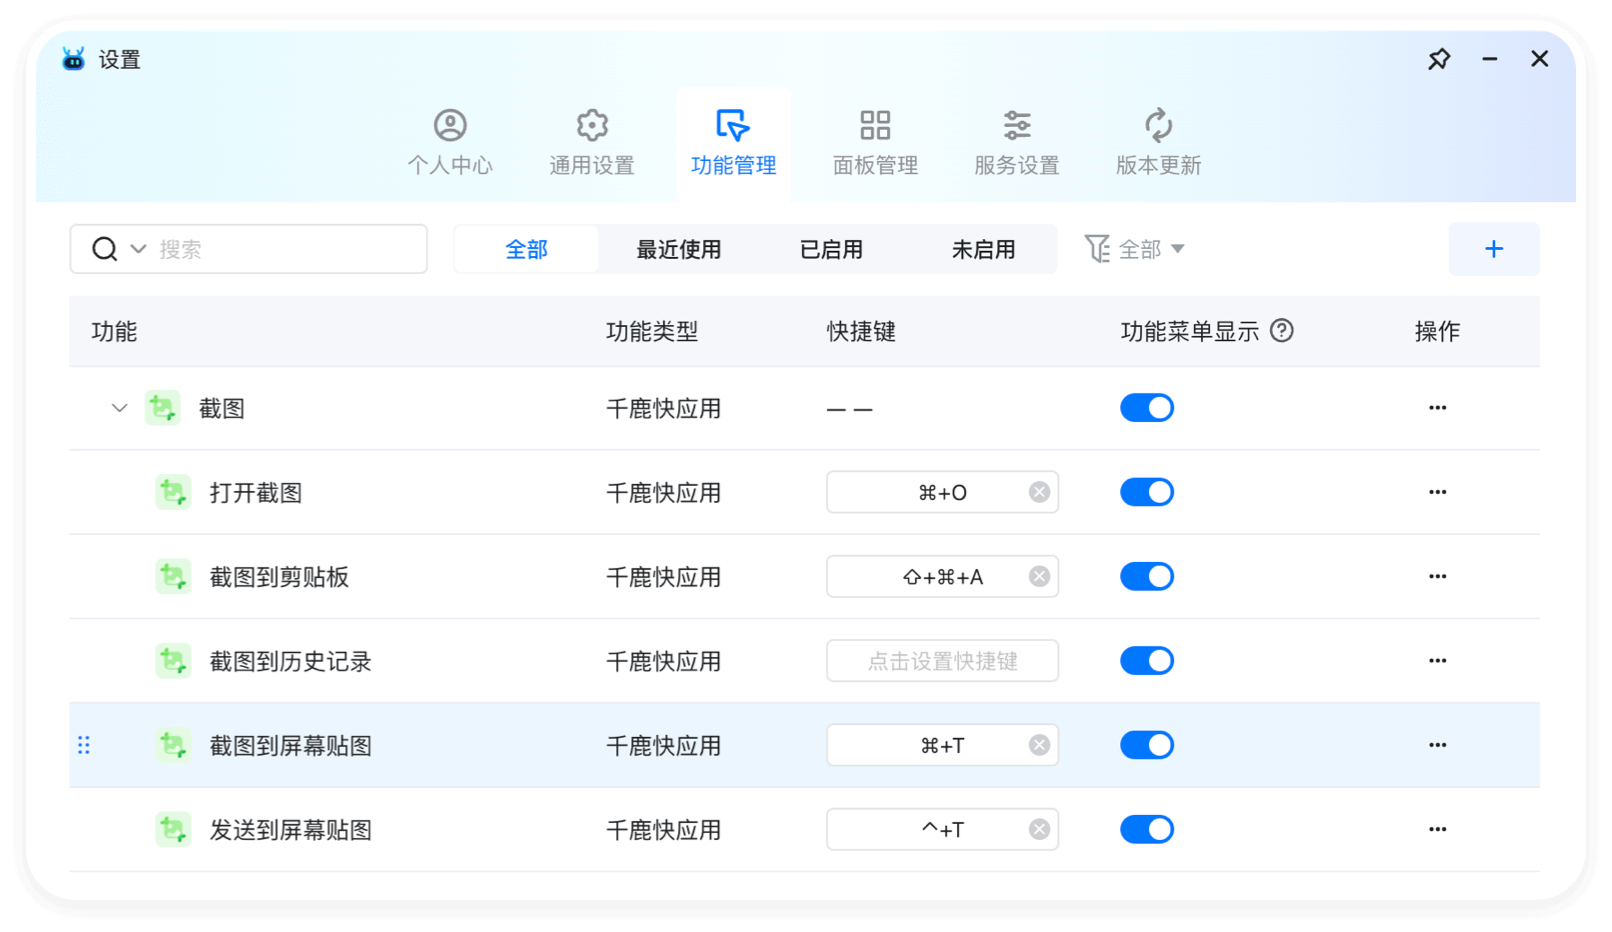Clear the ⌘+O shortcut for 打开截图
Viewport: 1612px width, 932px height.
click(x=1039, y=492)
